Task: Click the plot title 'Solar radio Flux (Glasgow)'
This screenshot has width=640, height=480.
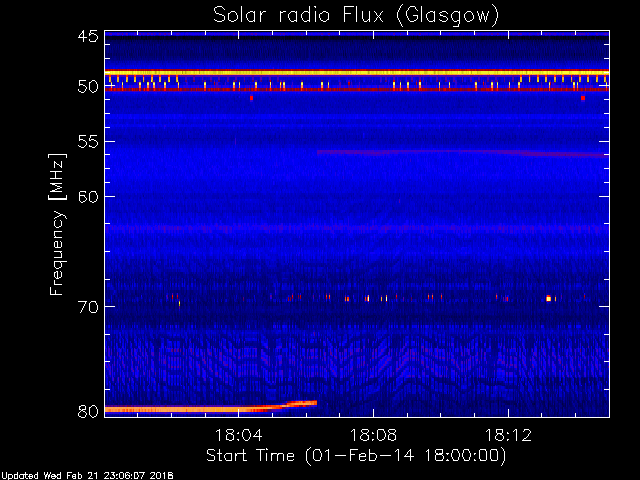Action: point(356,16)
